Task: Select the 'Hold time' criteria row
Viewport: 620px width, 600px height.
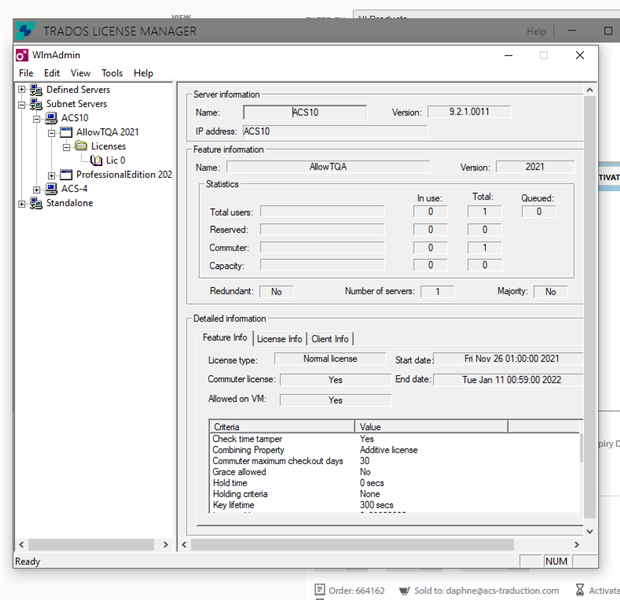Action: point(395,483)
